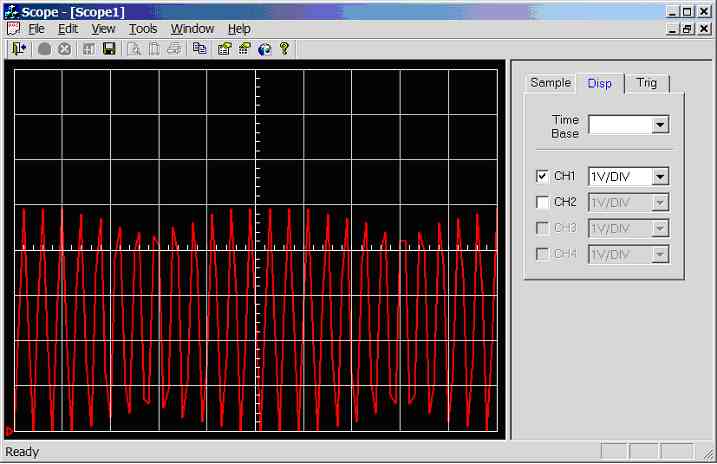This screenshot has height=464, width=717.
Task: Click the green floppy disk save icon
Action: (x=109, y=48)
